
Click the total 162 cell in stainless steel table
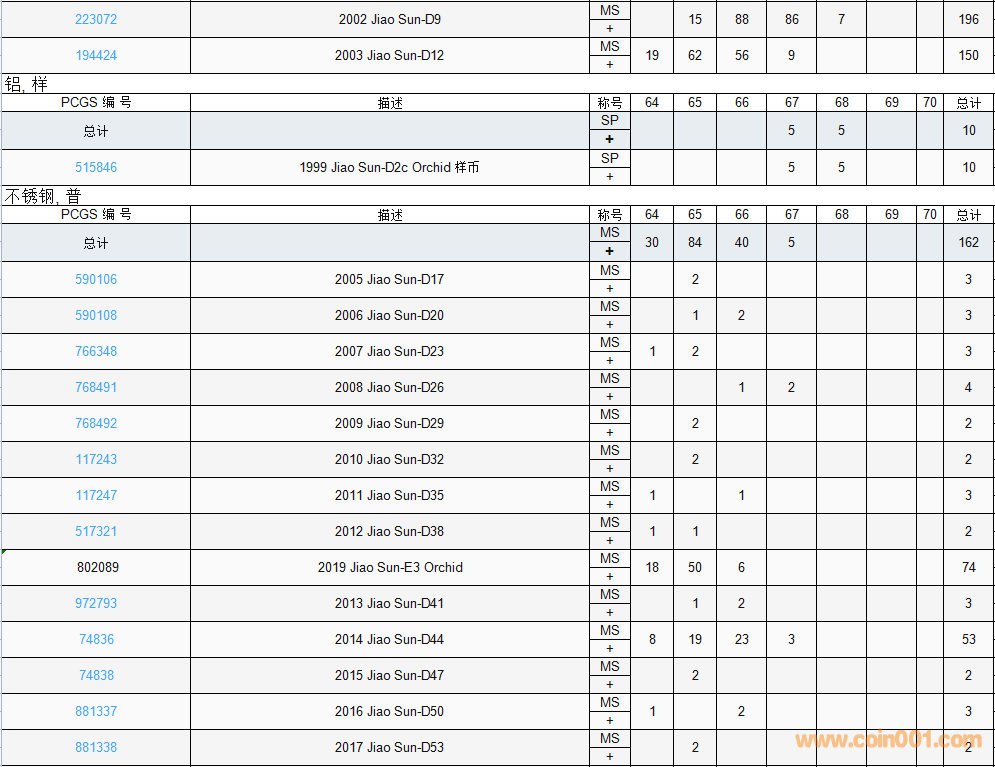[x=968, y=242]
